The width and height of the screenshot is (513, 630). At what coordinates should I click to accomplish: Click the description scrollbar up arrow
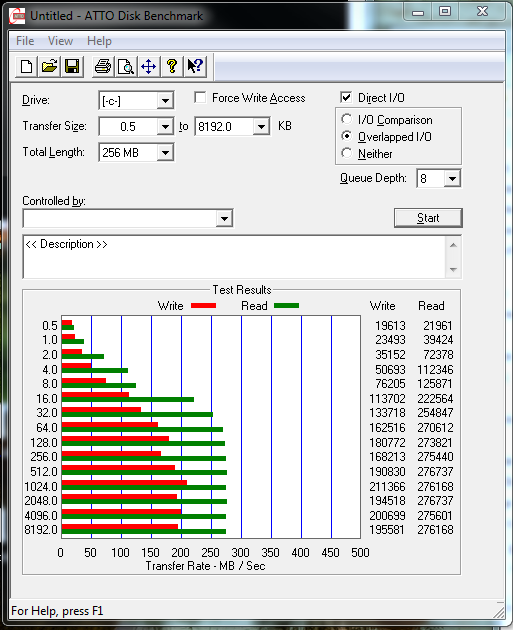tap(454, 245)
